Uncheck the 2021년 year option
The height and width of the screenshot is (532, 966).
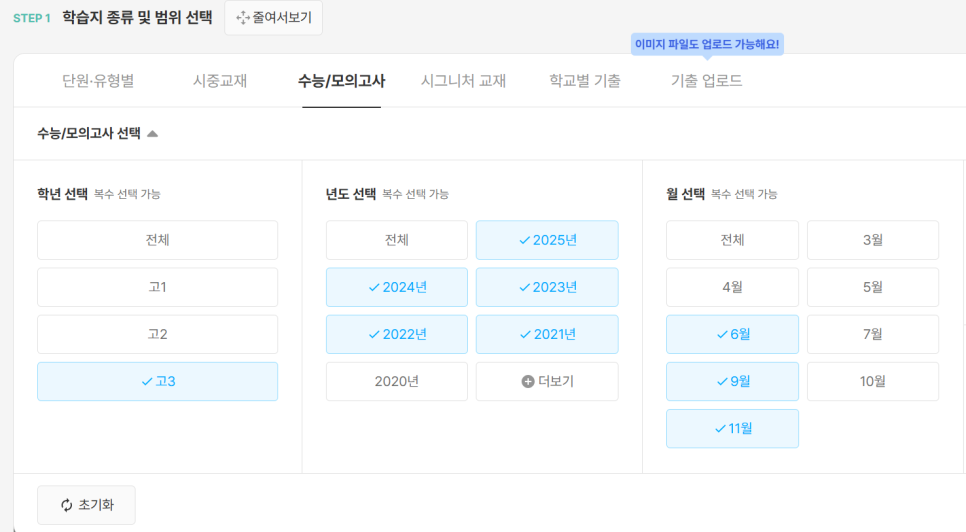(547, 334)
